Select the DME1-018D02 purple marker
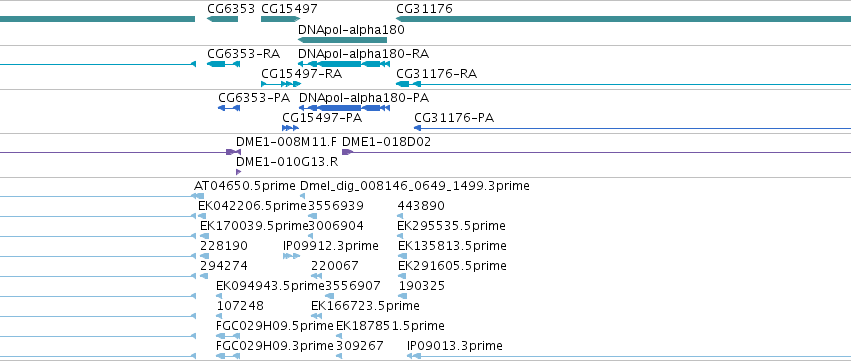Viewport: 851px width, 361px height. coord(347,152)
